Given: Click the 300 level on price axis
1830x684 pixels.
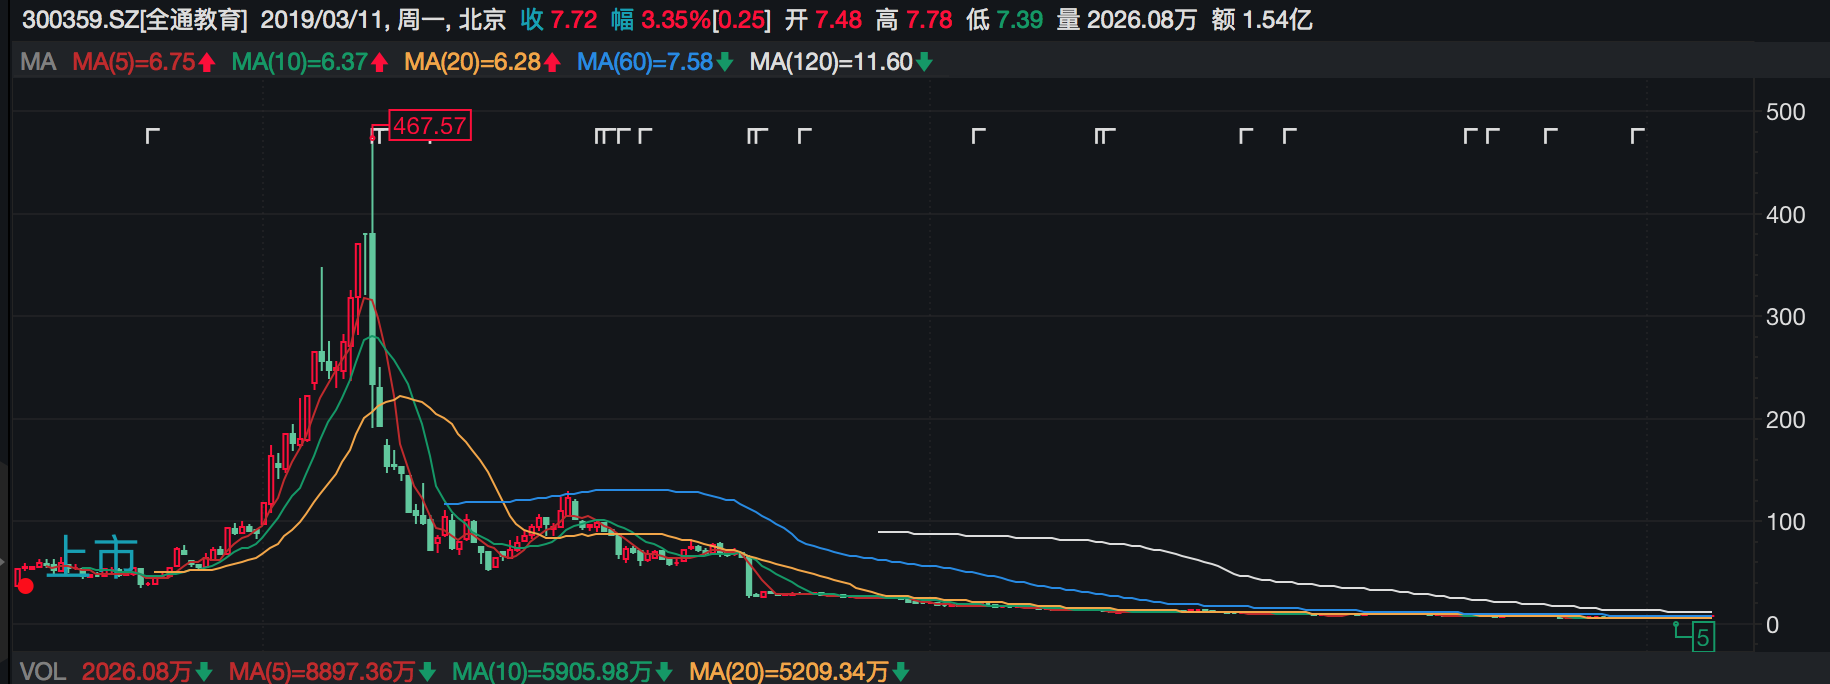Looking at the screenshot, I should pyautogui.click(x=1785, y=317).
